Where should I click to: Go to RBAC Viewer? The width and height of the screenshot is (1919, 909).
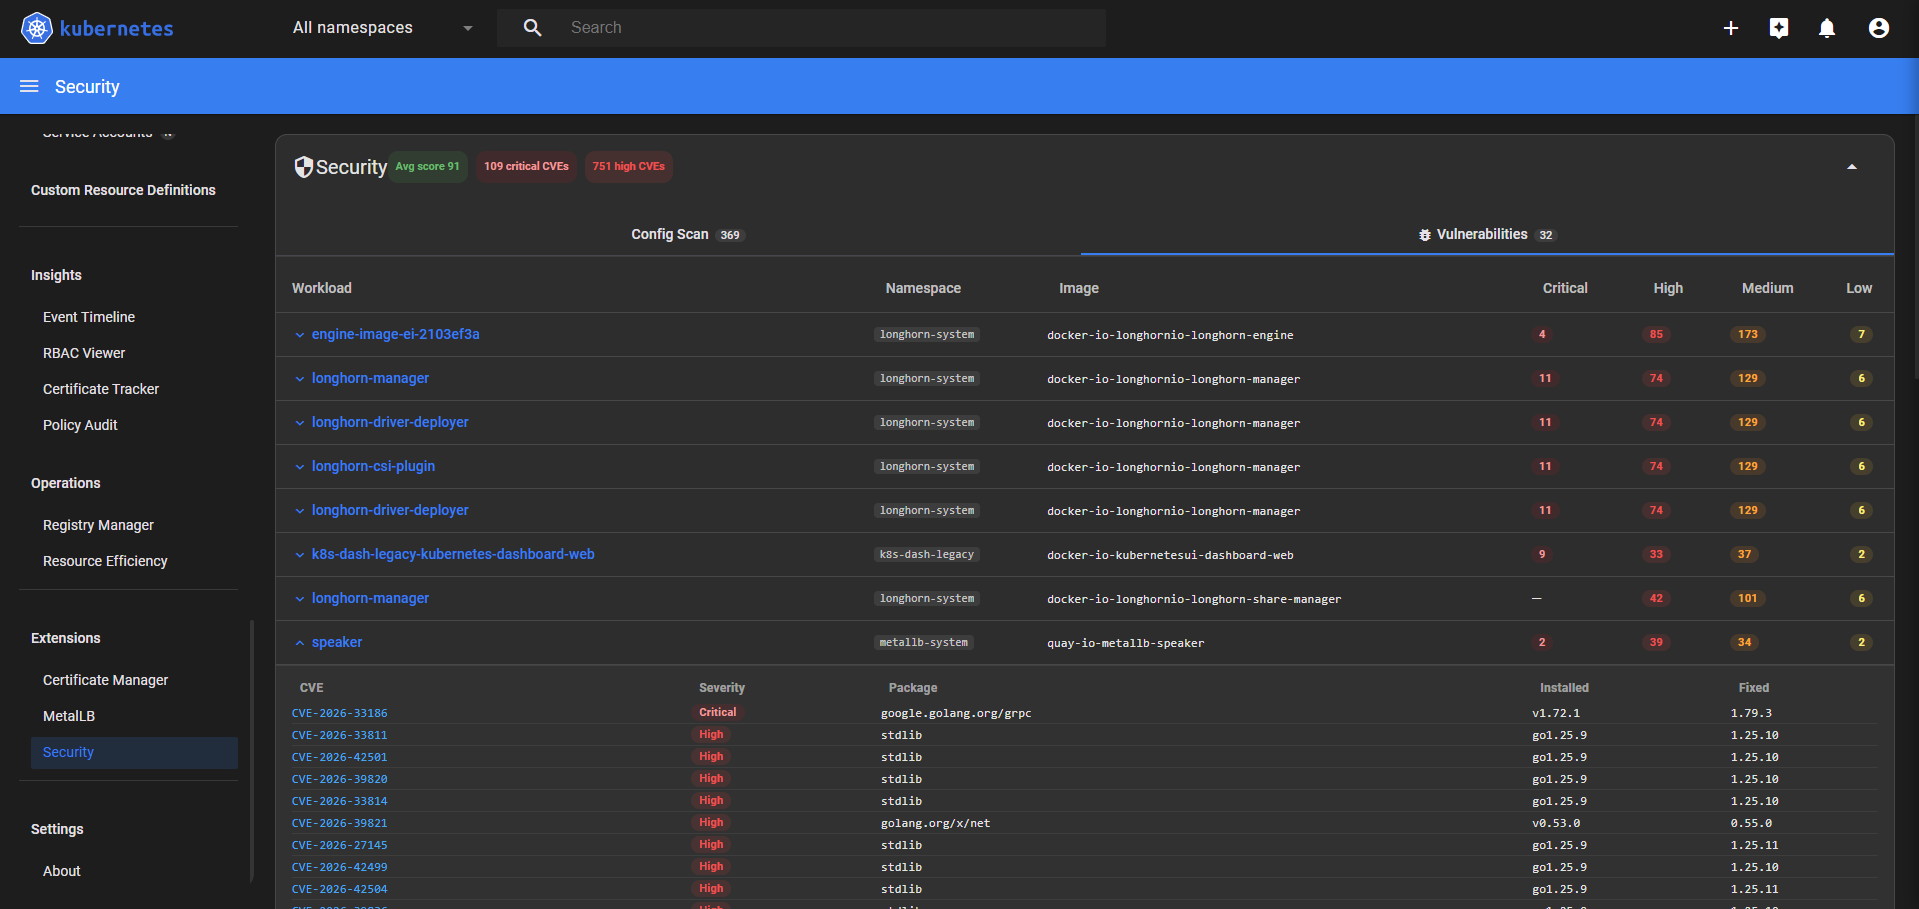[84, 353]
